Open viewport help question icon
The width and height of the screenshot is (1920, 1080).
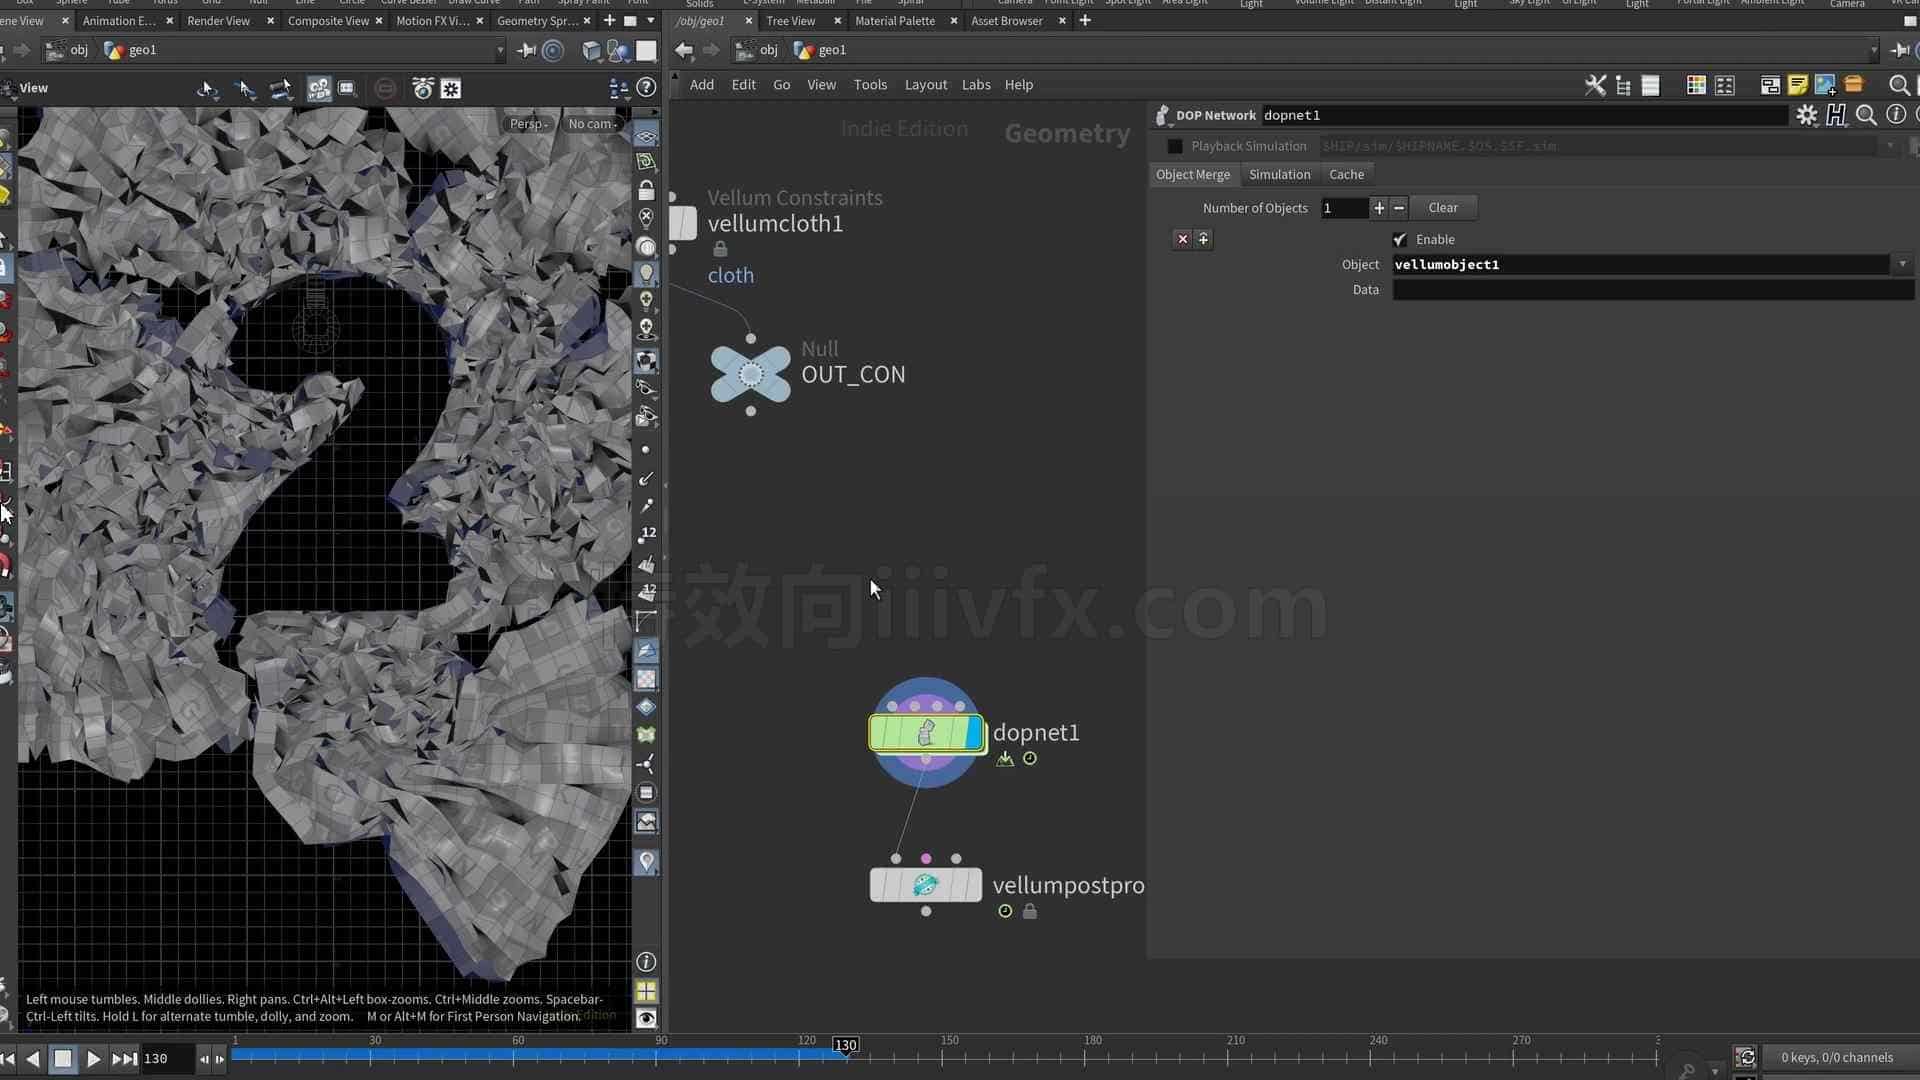click(x=646, y=88)
